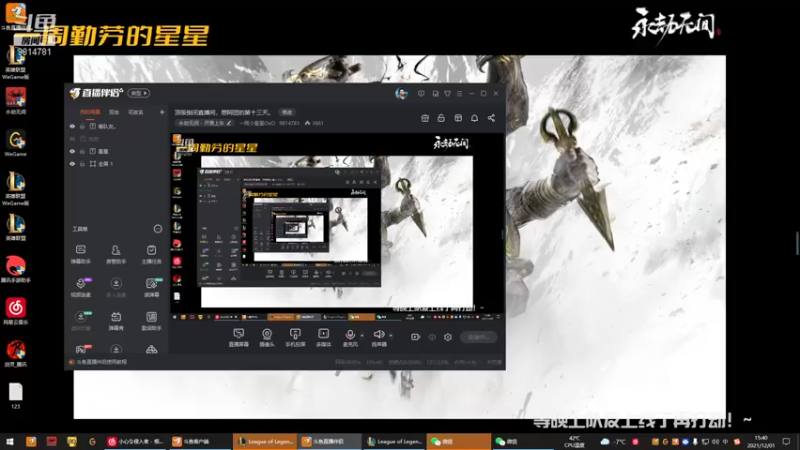
Task: Open 斗鱼直播伴侣使用教程 tutorial link
Action: click(x=102, y=362)
